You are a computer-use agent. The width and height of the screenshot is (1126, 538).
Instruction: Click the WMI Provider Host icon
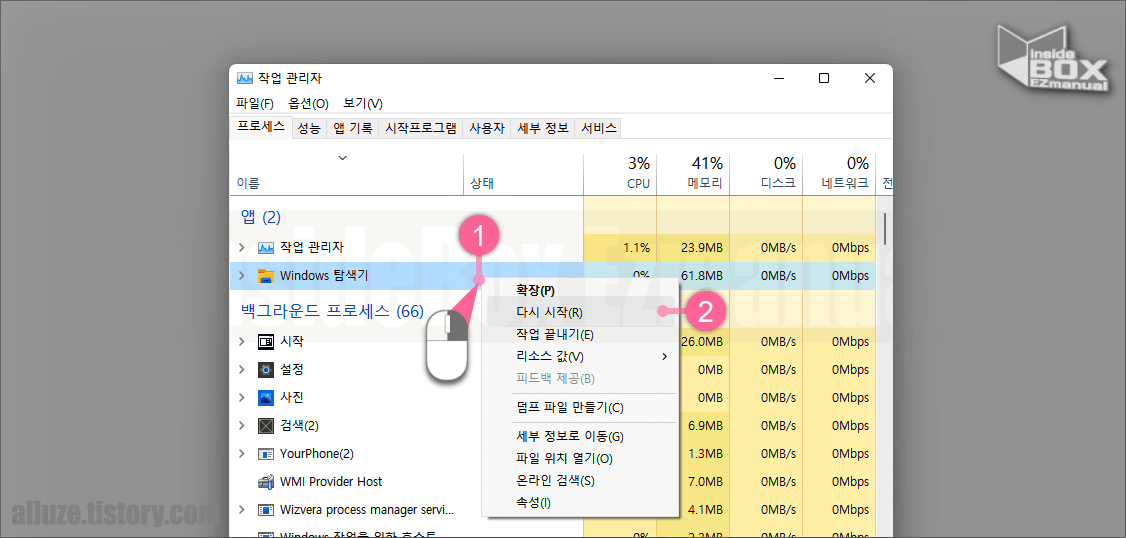coord(266,482)
